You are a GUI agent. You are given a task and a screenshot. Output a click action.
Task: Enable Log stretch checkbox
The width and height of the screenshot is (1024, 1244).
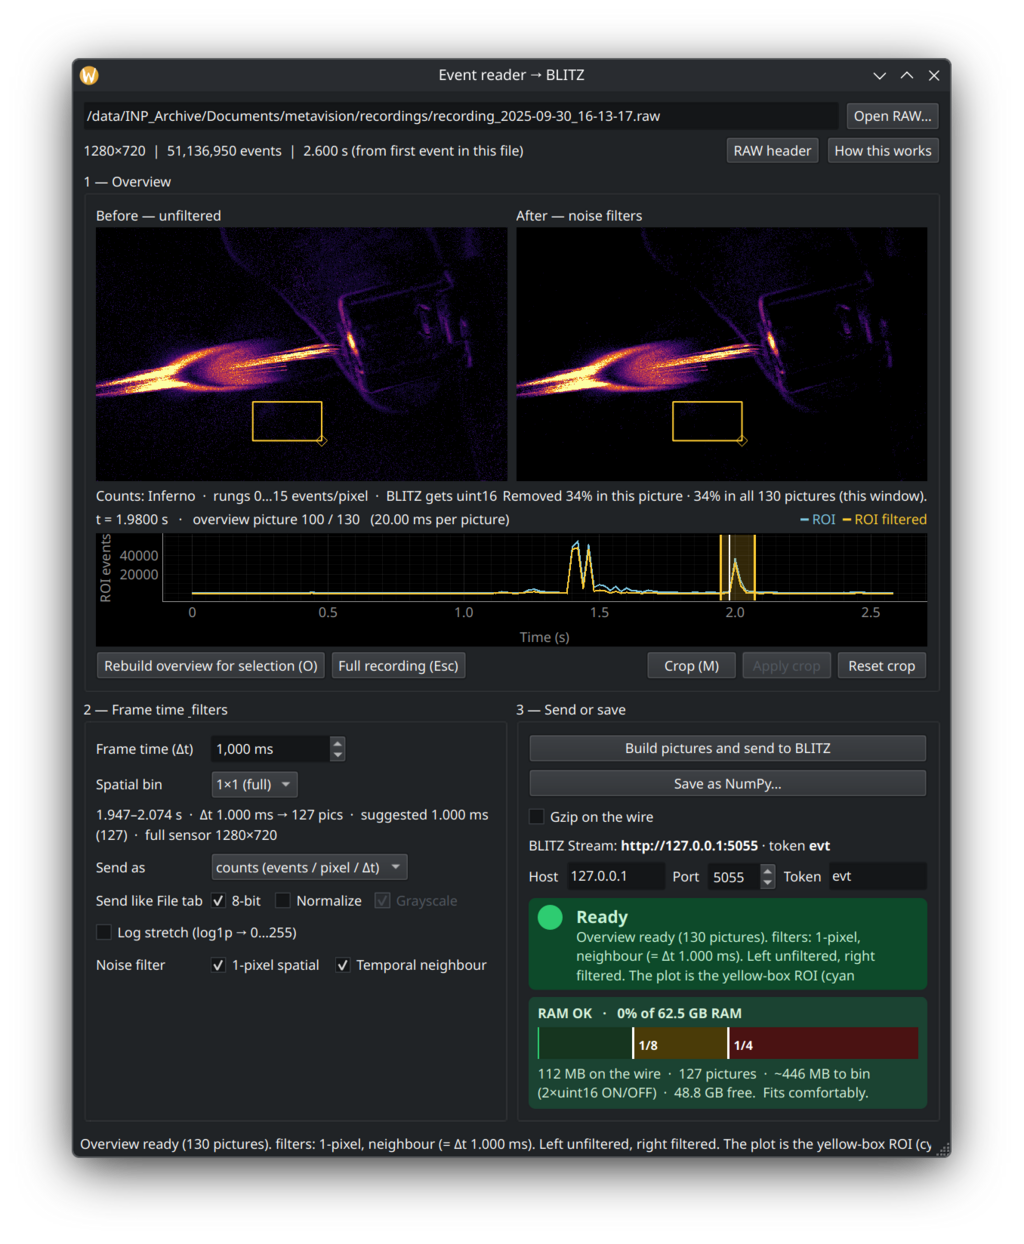103,933
